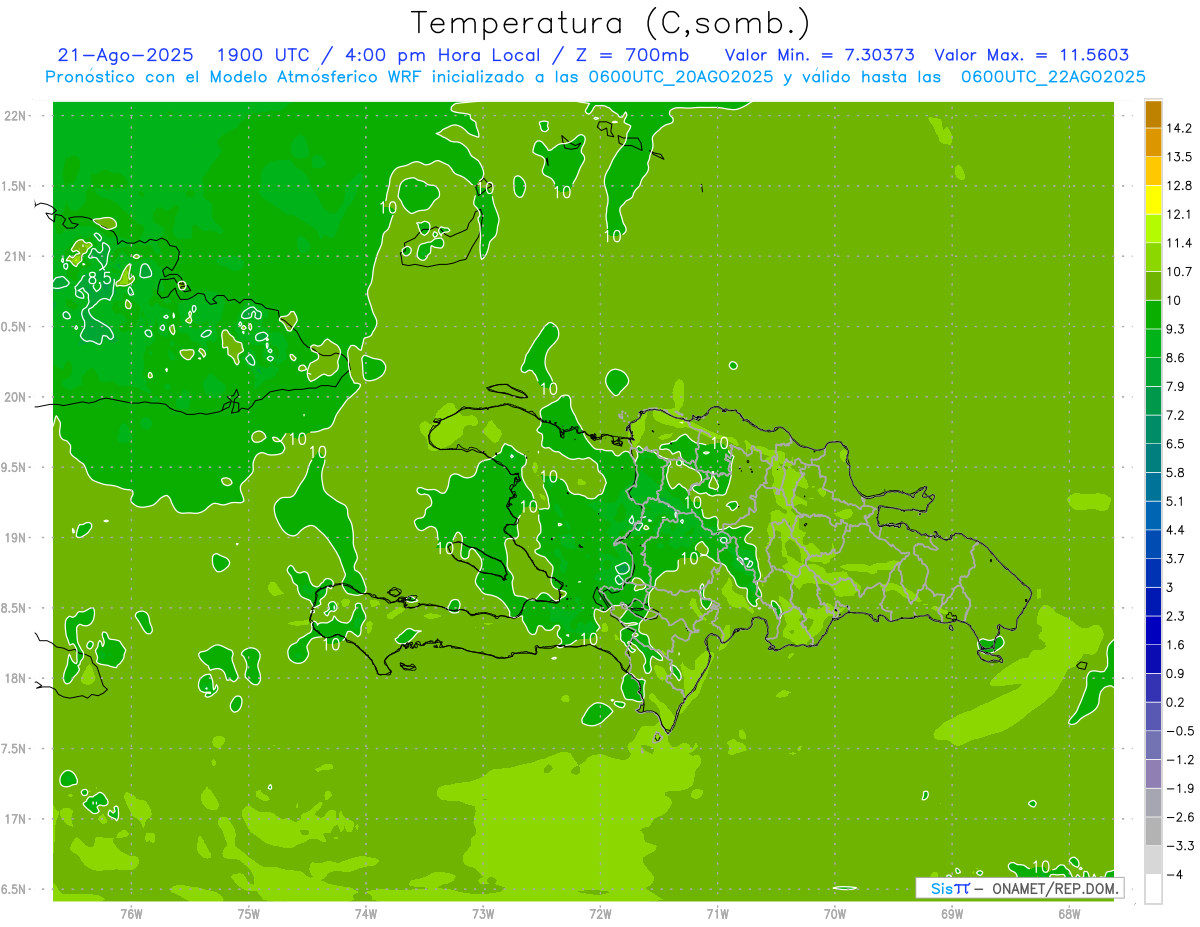Click the '2.3' color scale label
Viewport: 1200px width, 927px height.
pos(1176,617)
